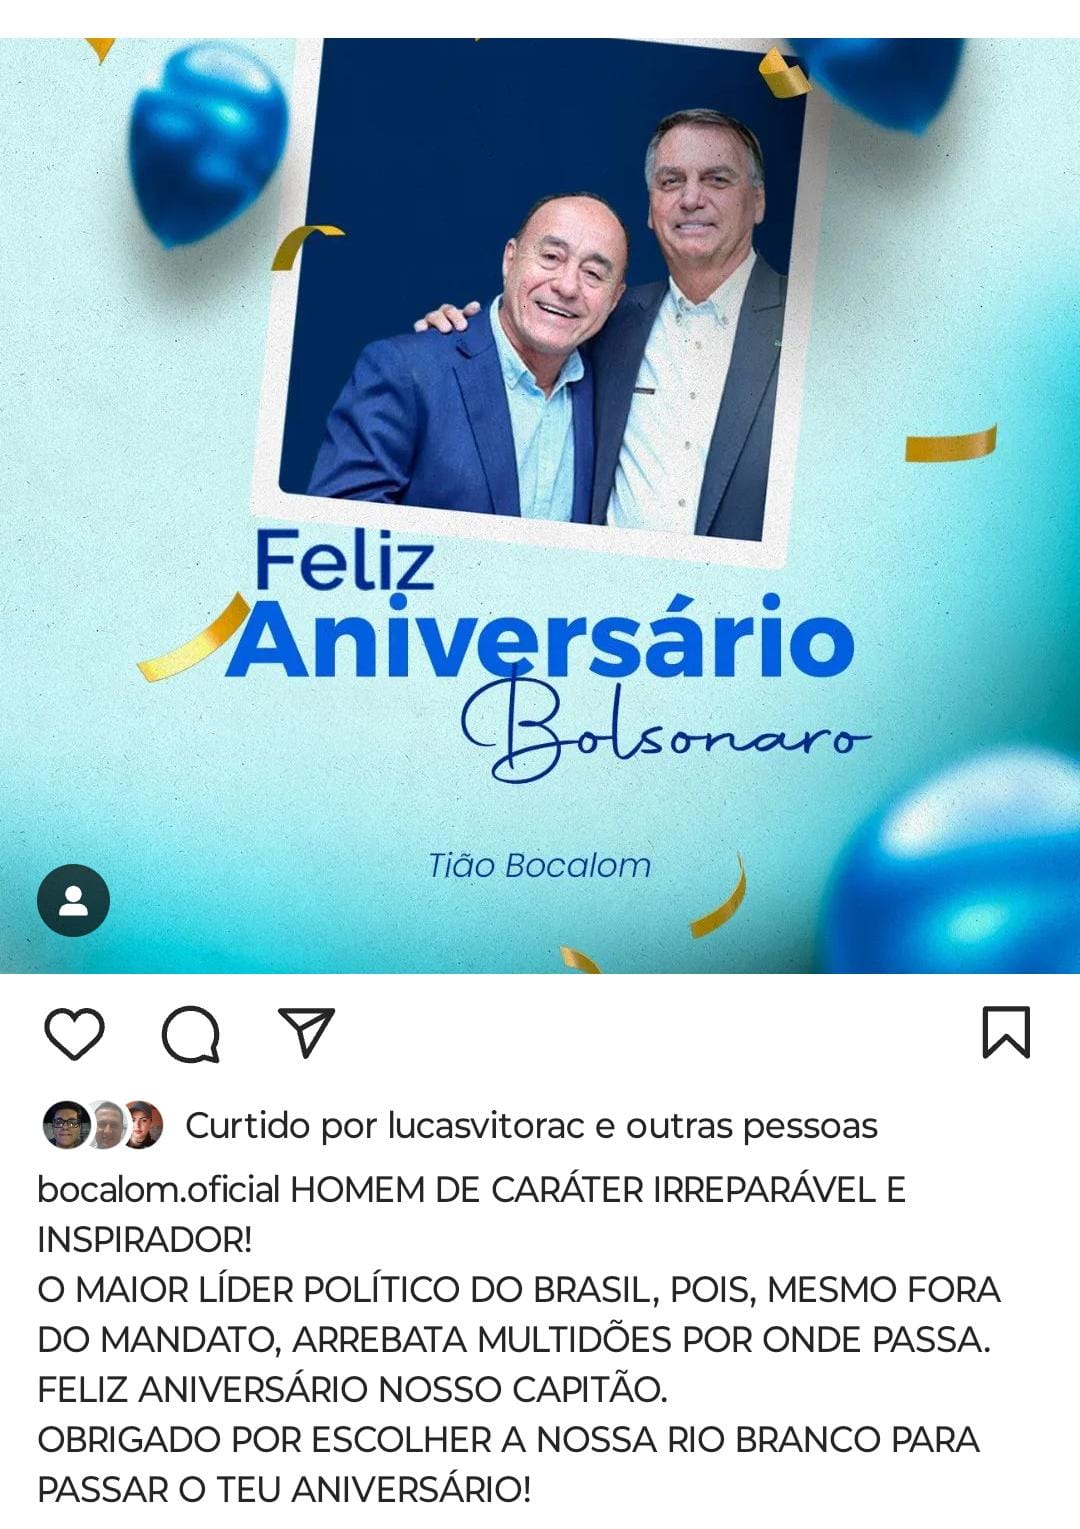This screenshot has height=1529, width=1080.
Task: Tap the heart like icon
Action: click(74, 1033)
